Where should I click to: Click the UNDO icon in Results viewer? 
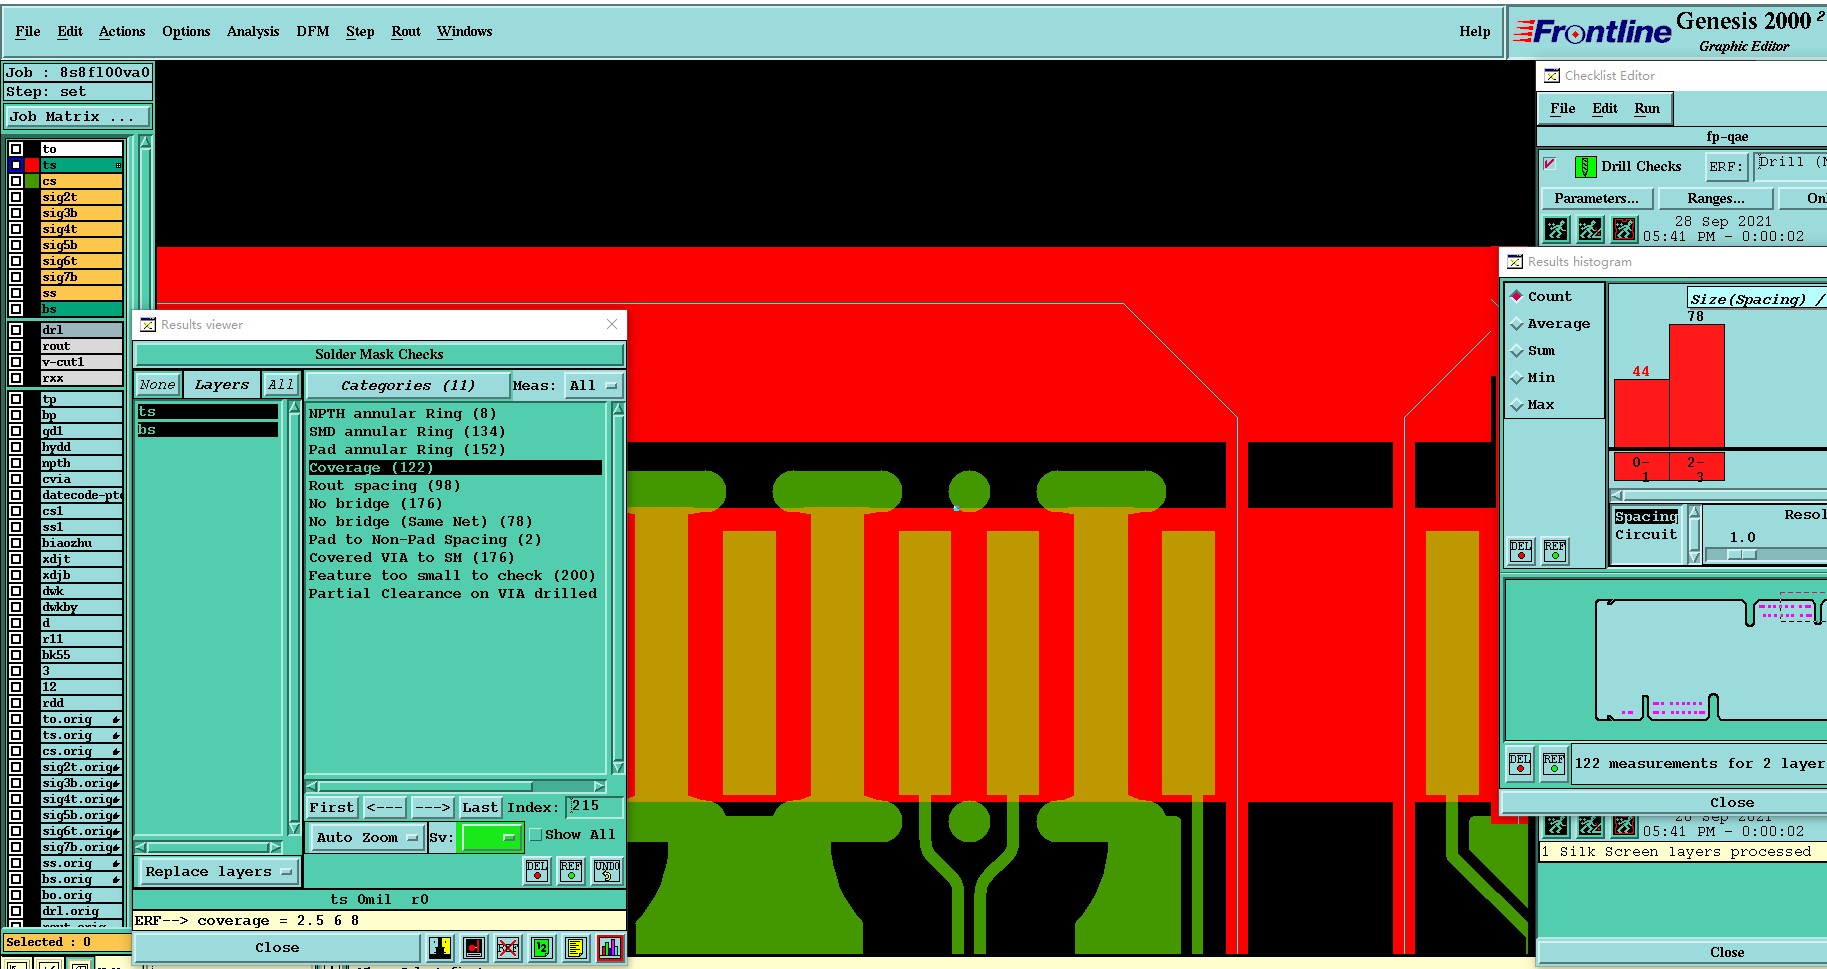[607, 871]
